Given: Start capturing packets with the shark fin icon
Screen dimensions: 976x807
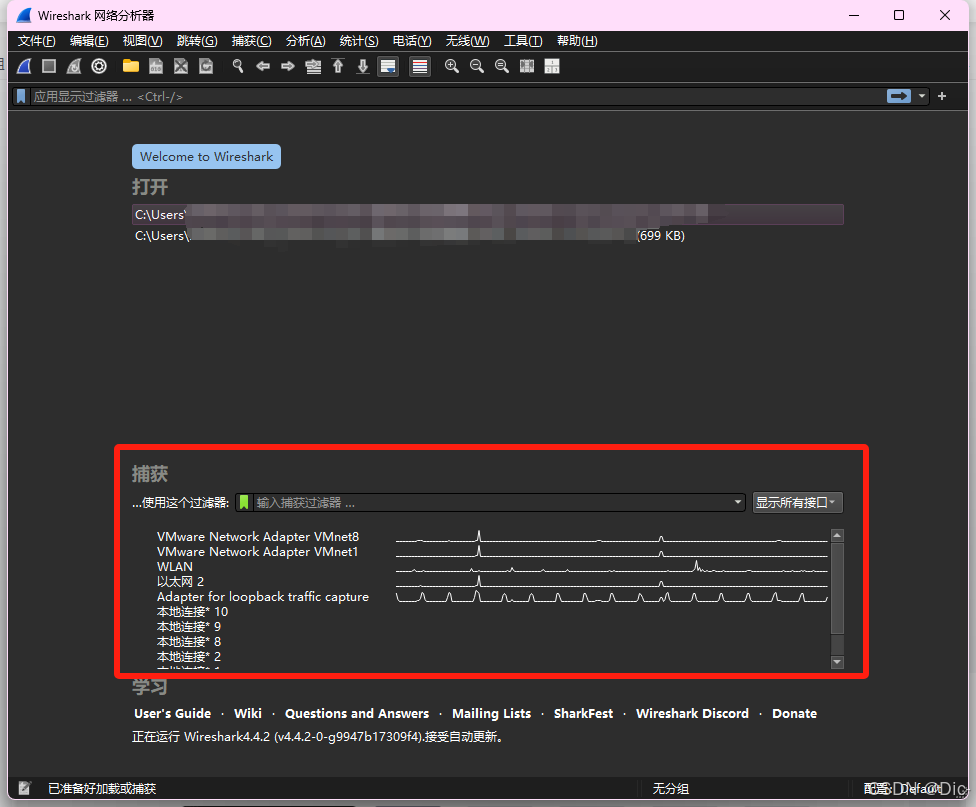Looking at the screenshot, I should click(x=24, y=66).
